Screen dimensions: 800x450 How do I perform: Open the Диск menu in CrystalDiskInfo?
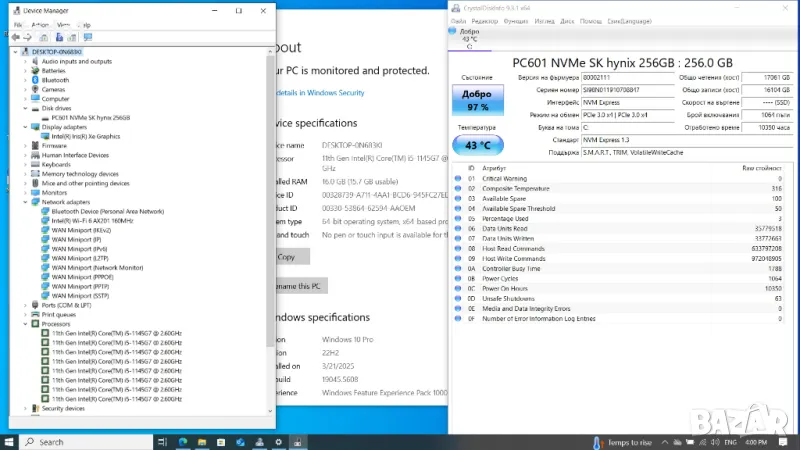567,20
